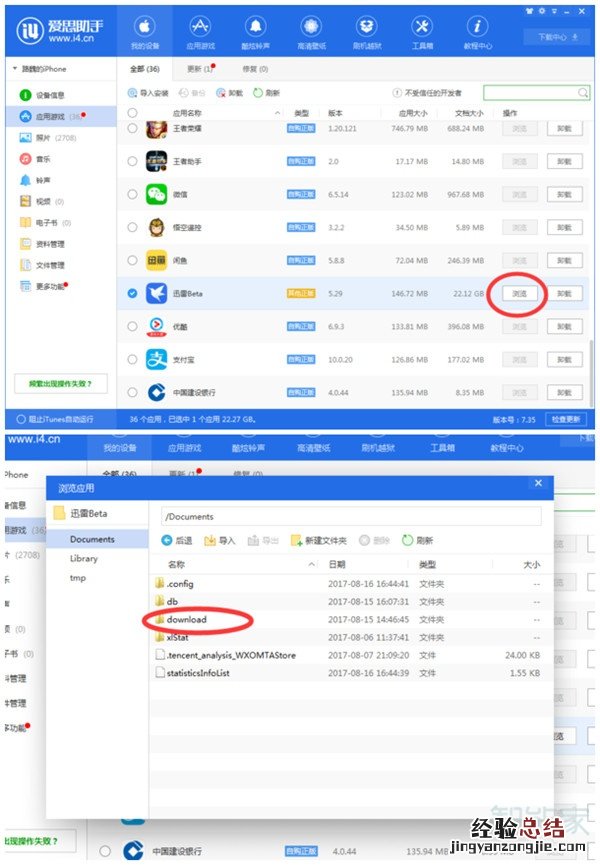Toggle the select-all circle beside 应用名称 header

click(x=132, y=113)
